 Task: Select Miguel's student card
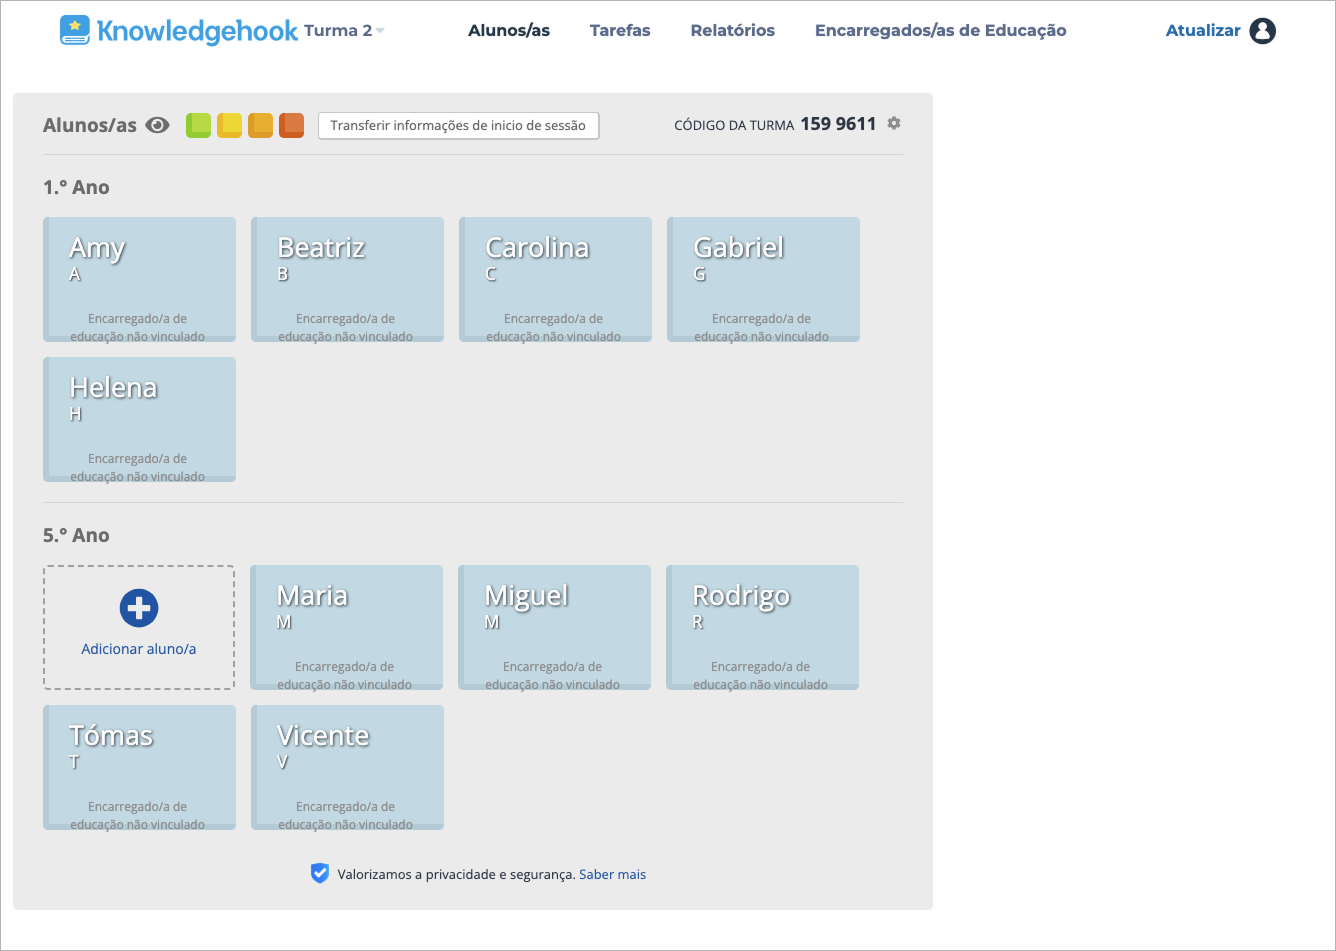click(x=555, y=628)
